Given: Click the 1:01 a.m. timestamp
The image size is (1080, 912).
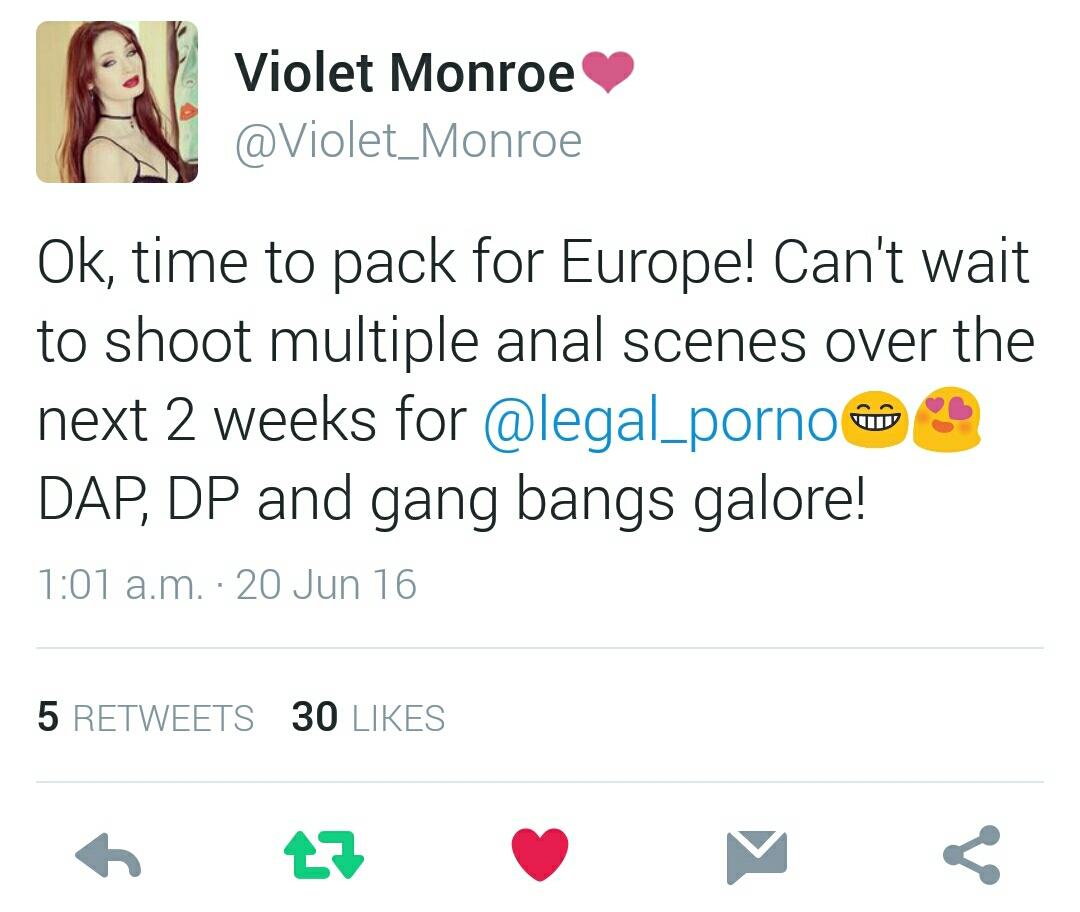Looking at the screenshot, I should click(121, 585).
